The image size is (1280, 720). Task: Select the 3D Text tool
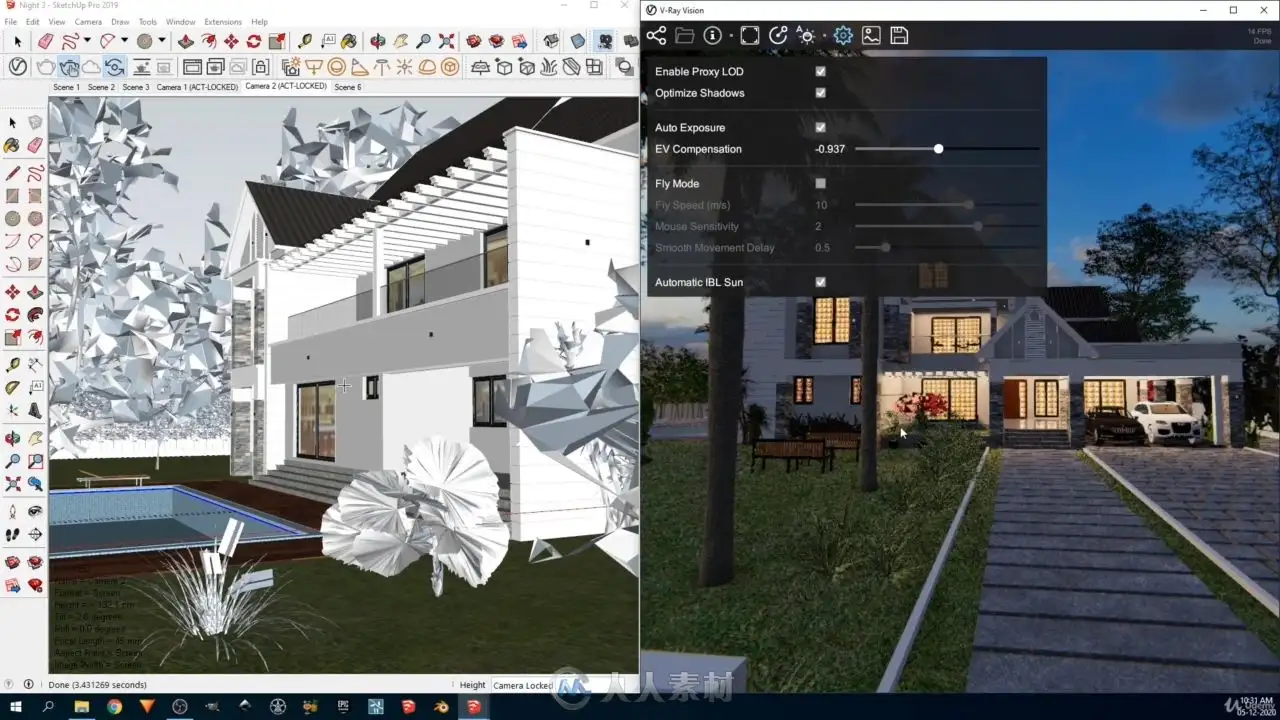(x=35, y=410)
